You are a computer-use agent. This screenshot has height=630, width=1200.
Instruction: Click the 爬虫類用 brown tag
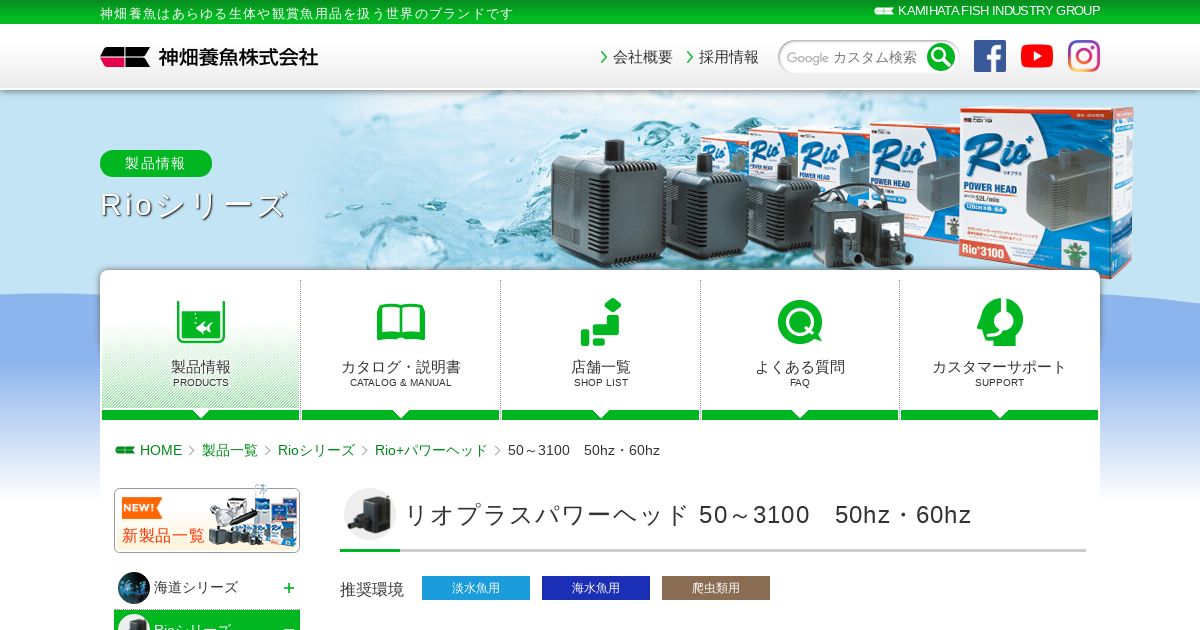[x=716, y=588]
